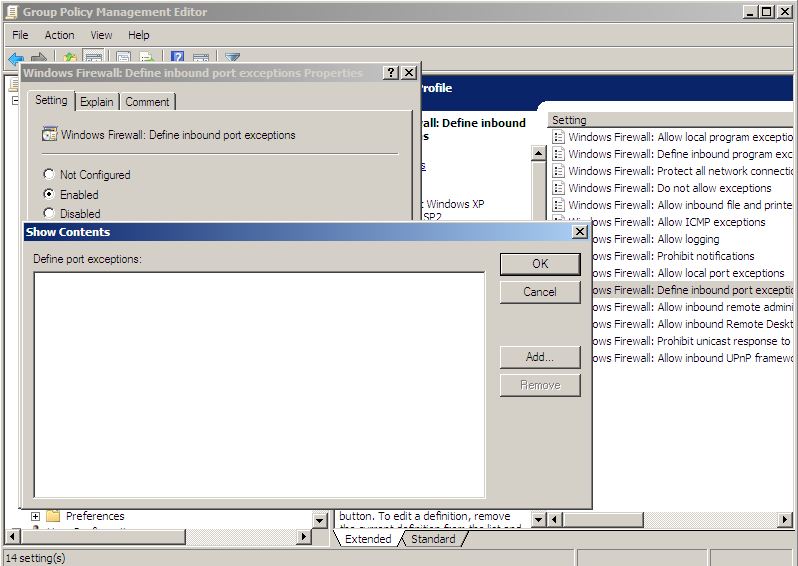Switch to the Extended view tab
Viewport: 798px width, 566px height.
coord(368,539)
